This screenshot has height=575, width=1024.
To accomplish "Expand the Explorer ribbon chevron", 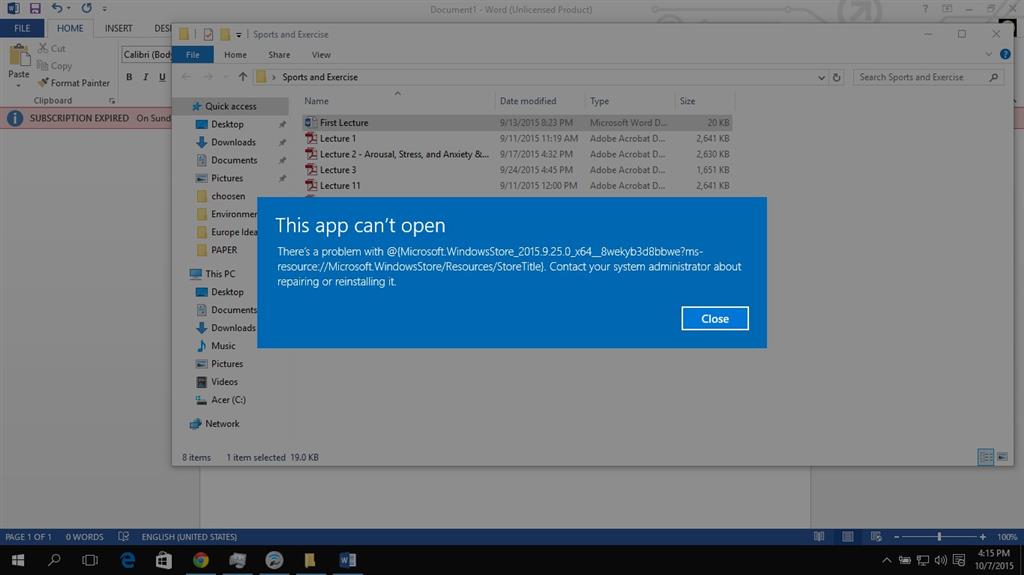I will pos(988,54).
